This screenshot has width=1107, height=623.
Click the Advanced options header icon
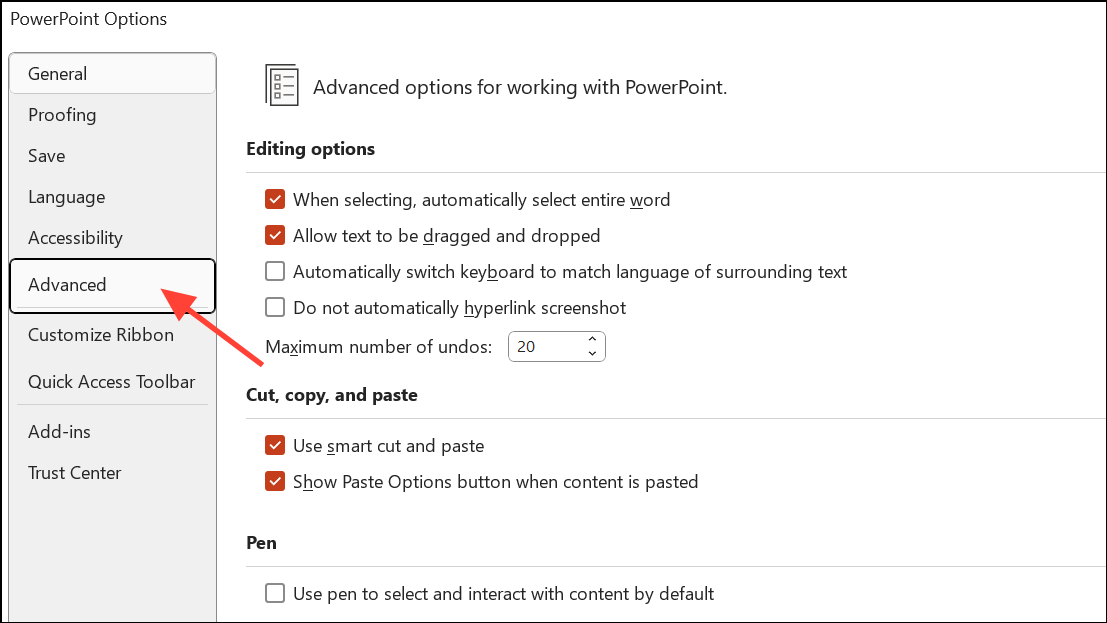tap(282, 86)
